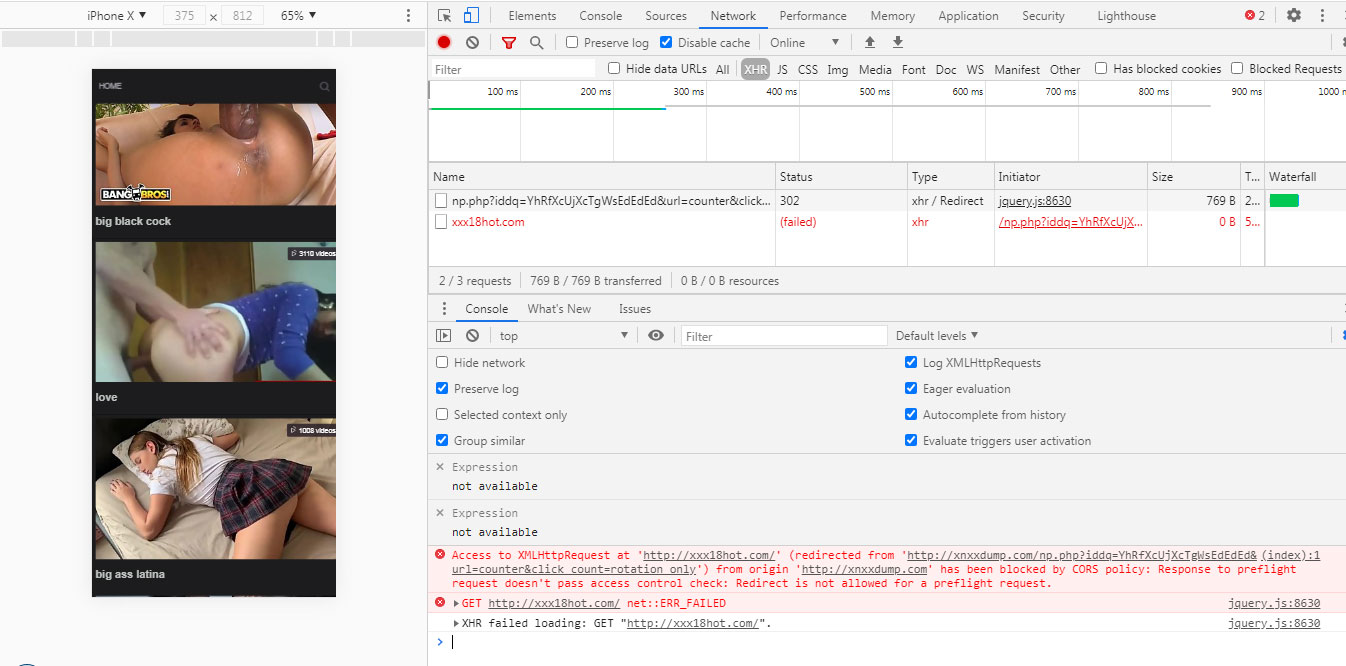Open the red error count indicator
Screen dimensions: 1346x666
1255,15
